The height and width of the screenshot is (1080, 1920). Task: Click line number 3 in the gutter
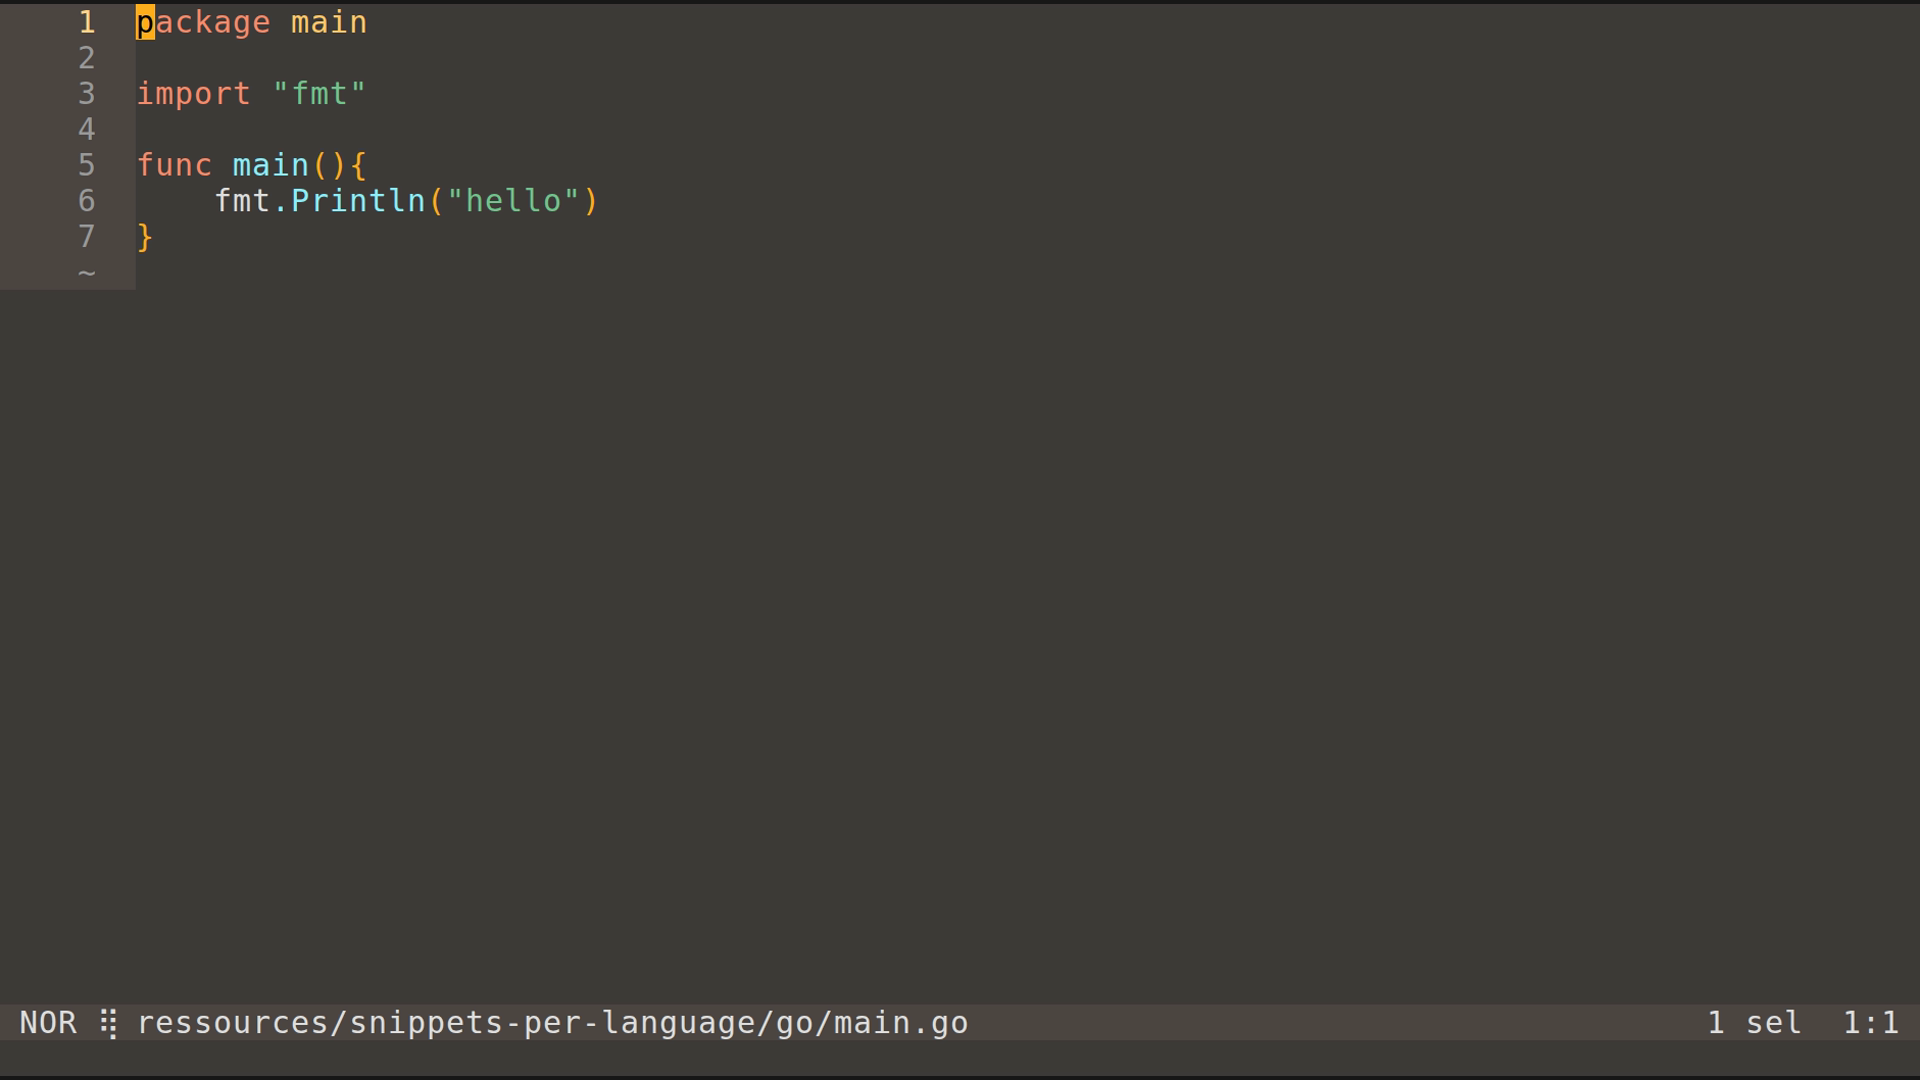pos(87,94)
